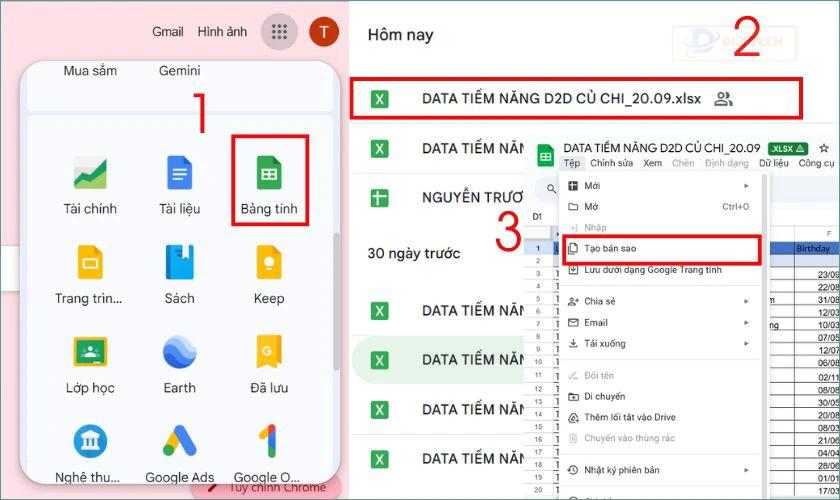This screenshot has width=840, height=500.
Task: Open the Chỉnh sửa menu
Action: [611, 163]
